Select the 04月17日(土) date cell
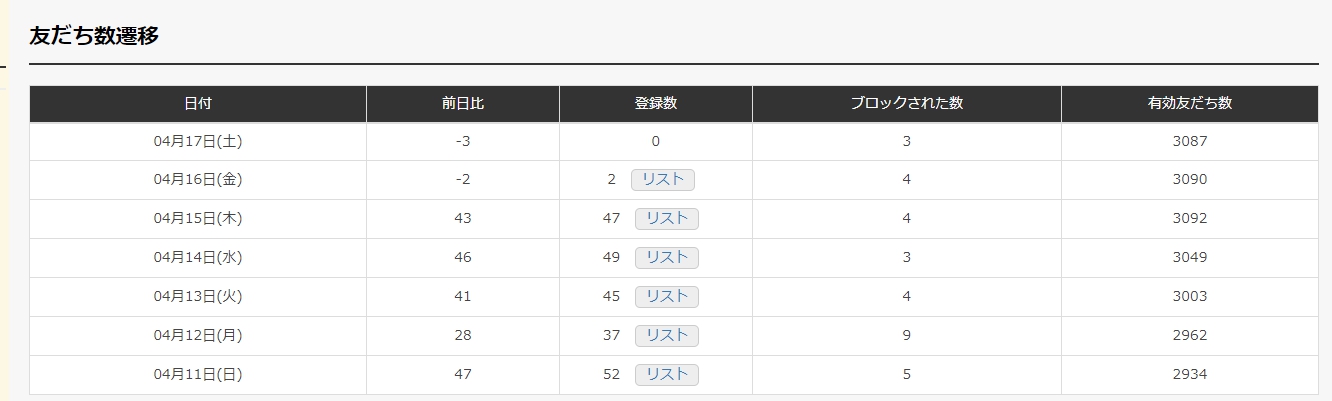1332x401 pixels. tap(198, 142)
